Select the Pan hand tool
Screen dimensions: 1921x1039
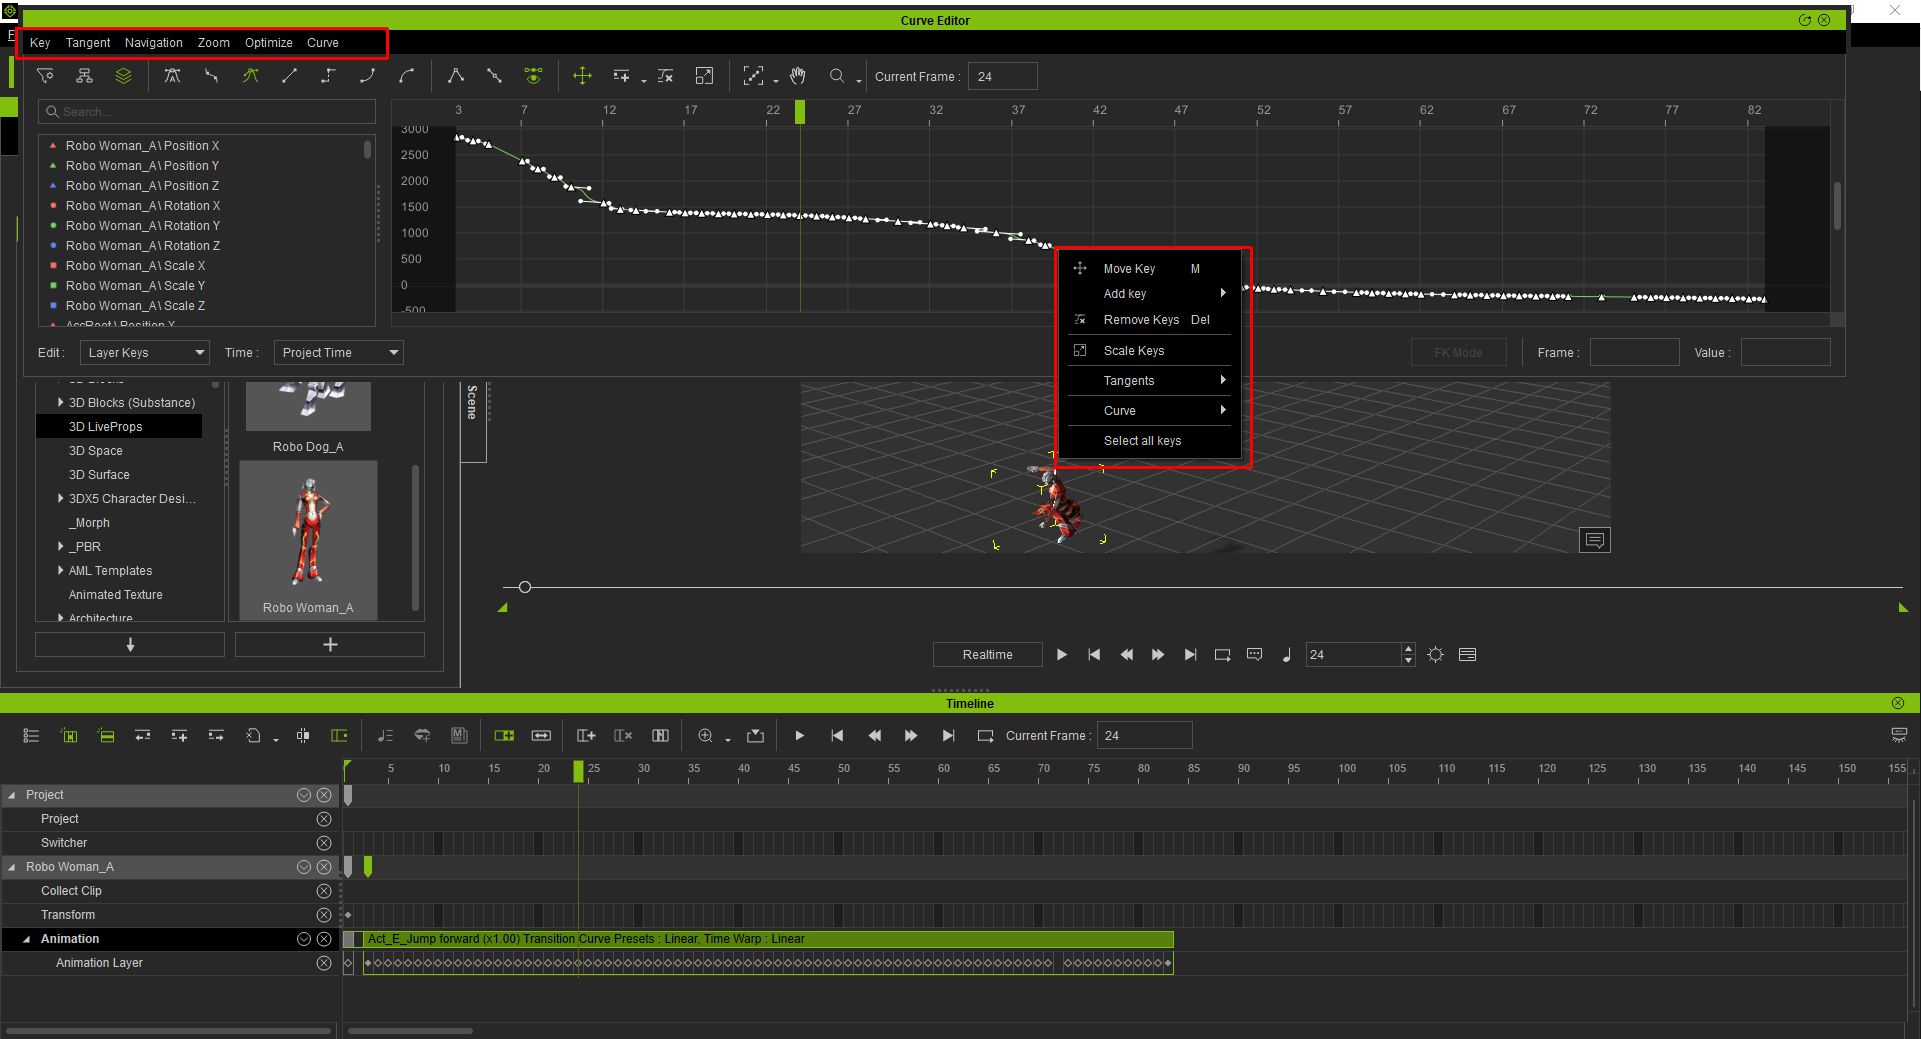pos(797,76)
